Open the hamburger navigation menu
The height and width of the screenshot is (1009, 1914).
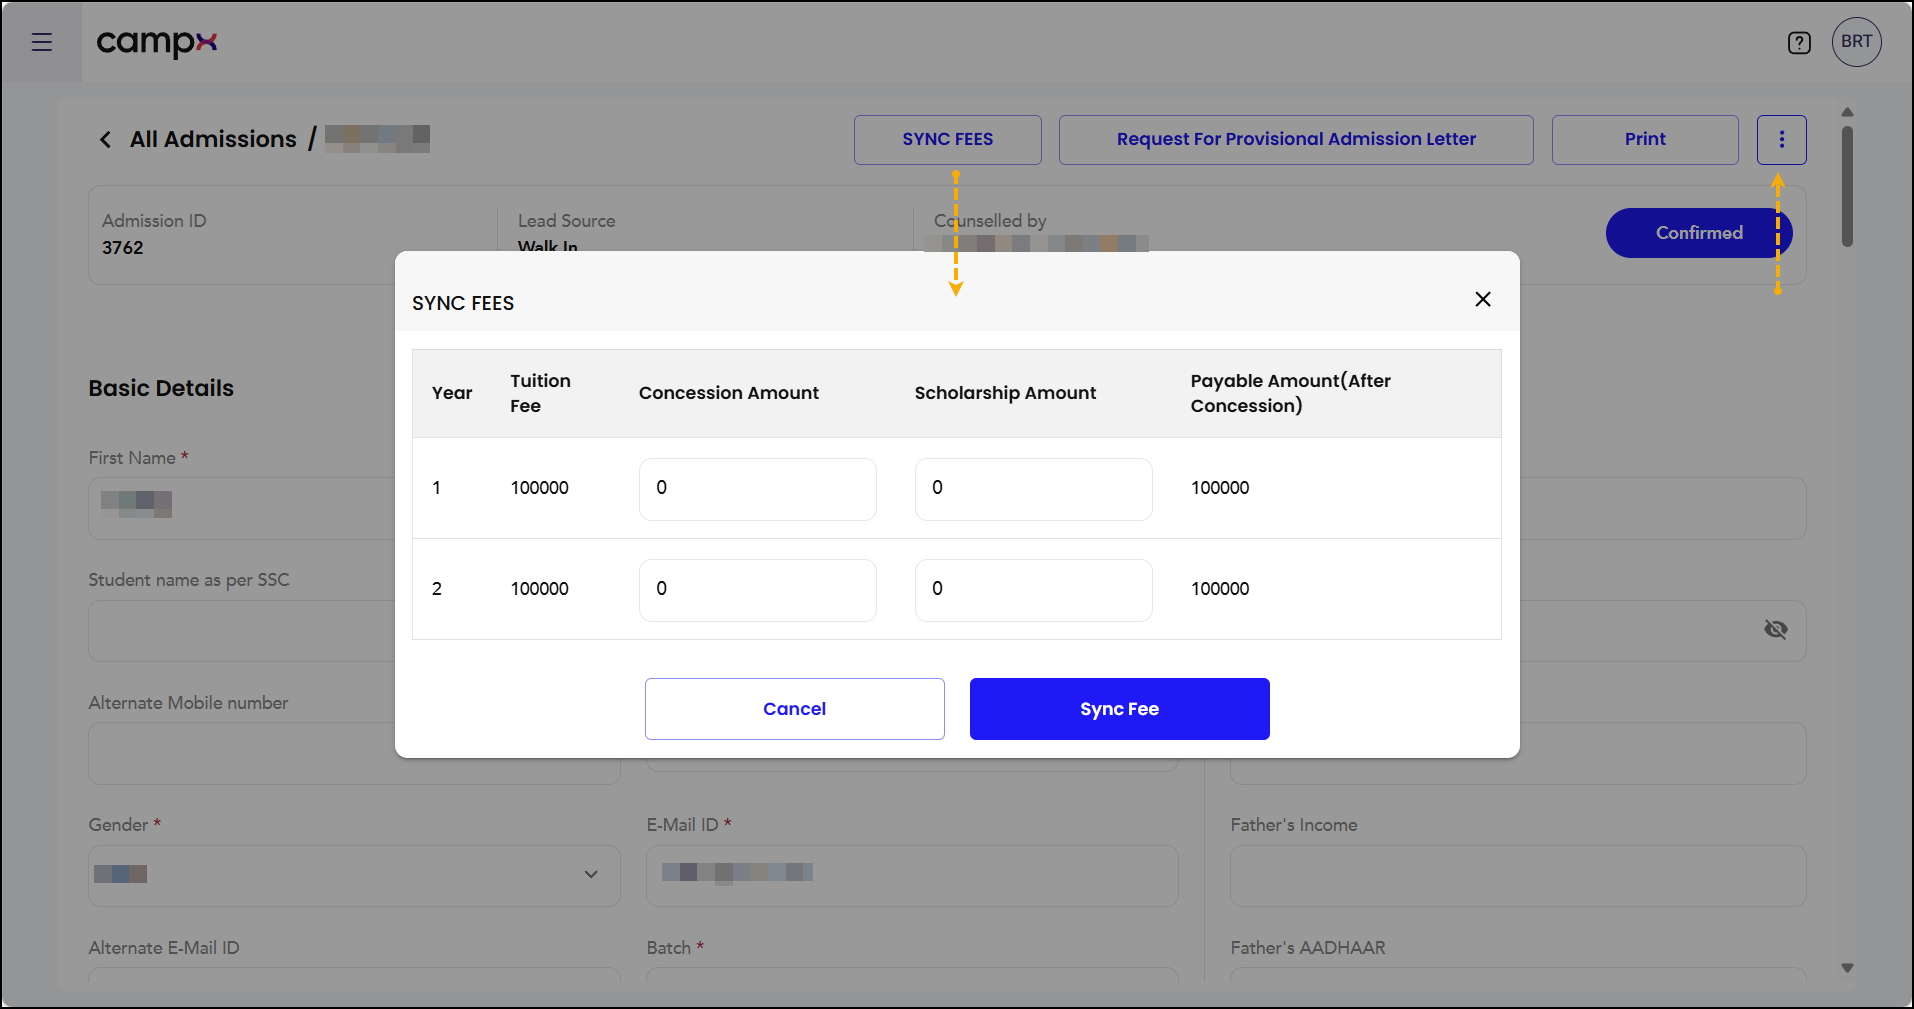pyautogui.click(x=42, y=42)
